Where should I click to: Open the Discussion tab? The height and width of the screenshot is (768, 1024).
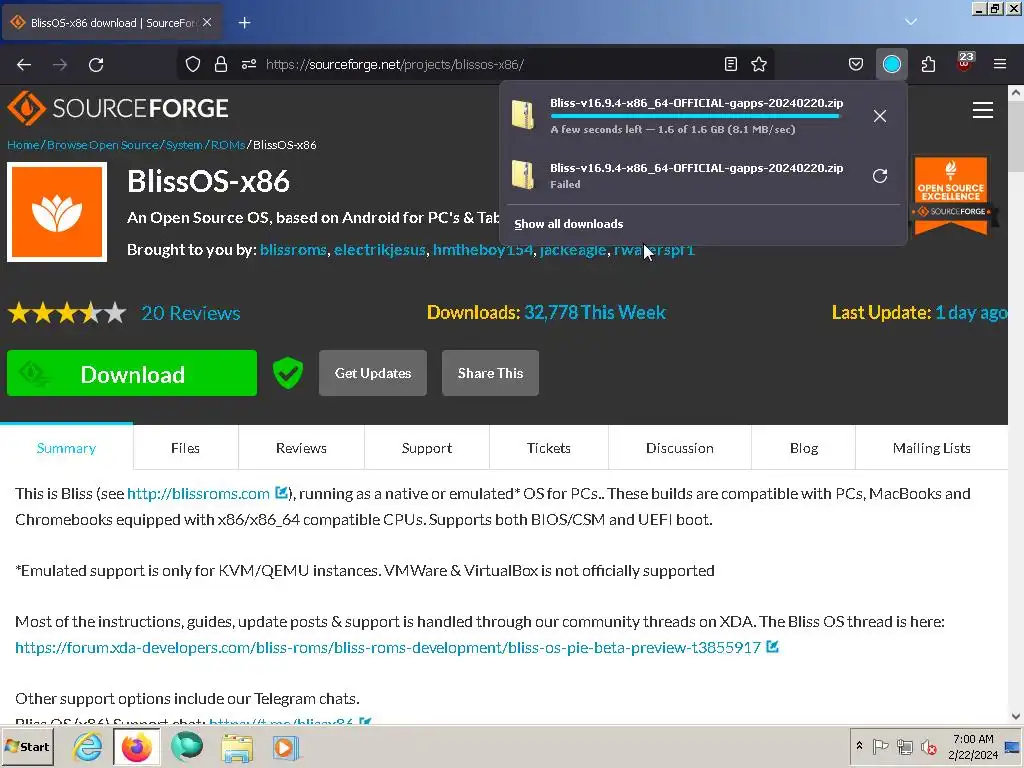(680, 448)
